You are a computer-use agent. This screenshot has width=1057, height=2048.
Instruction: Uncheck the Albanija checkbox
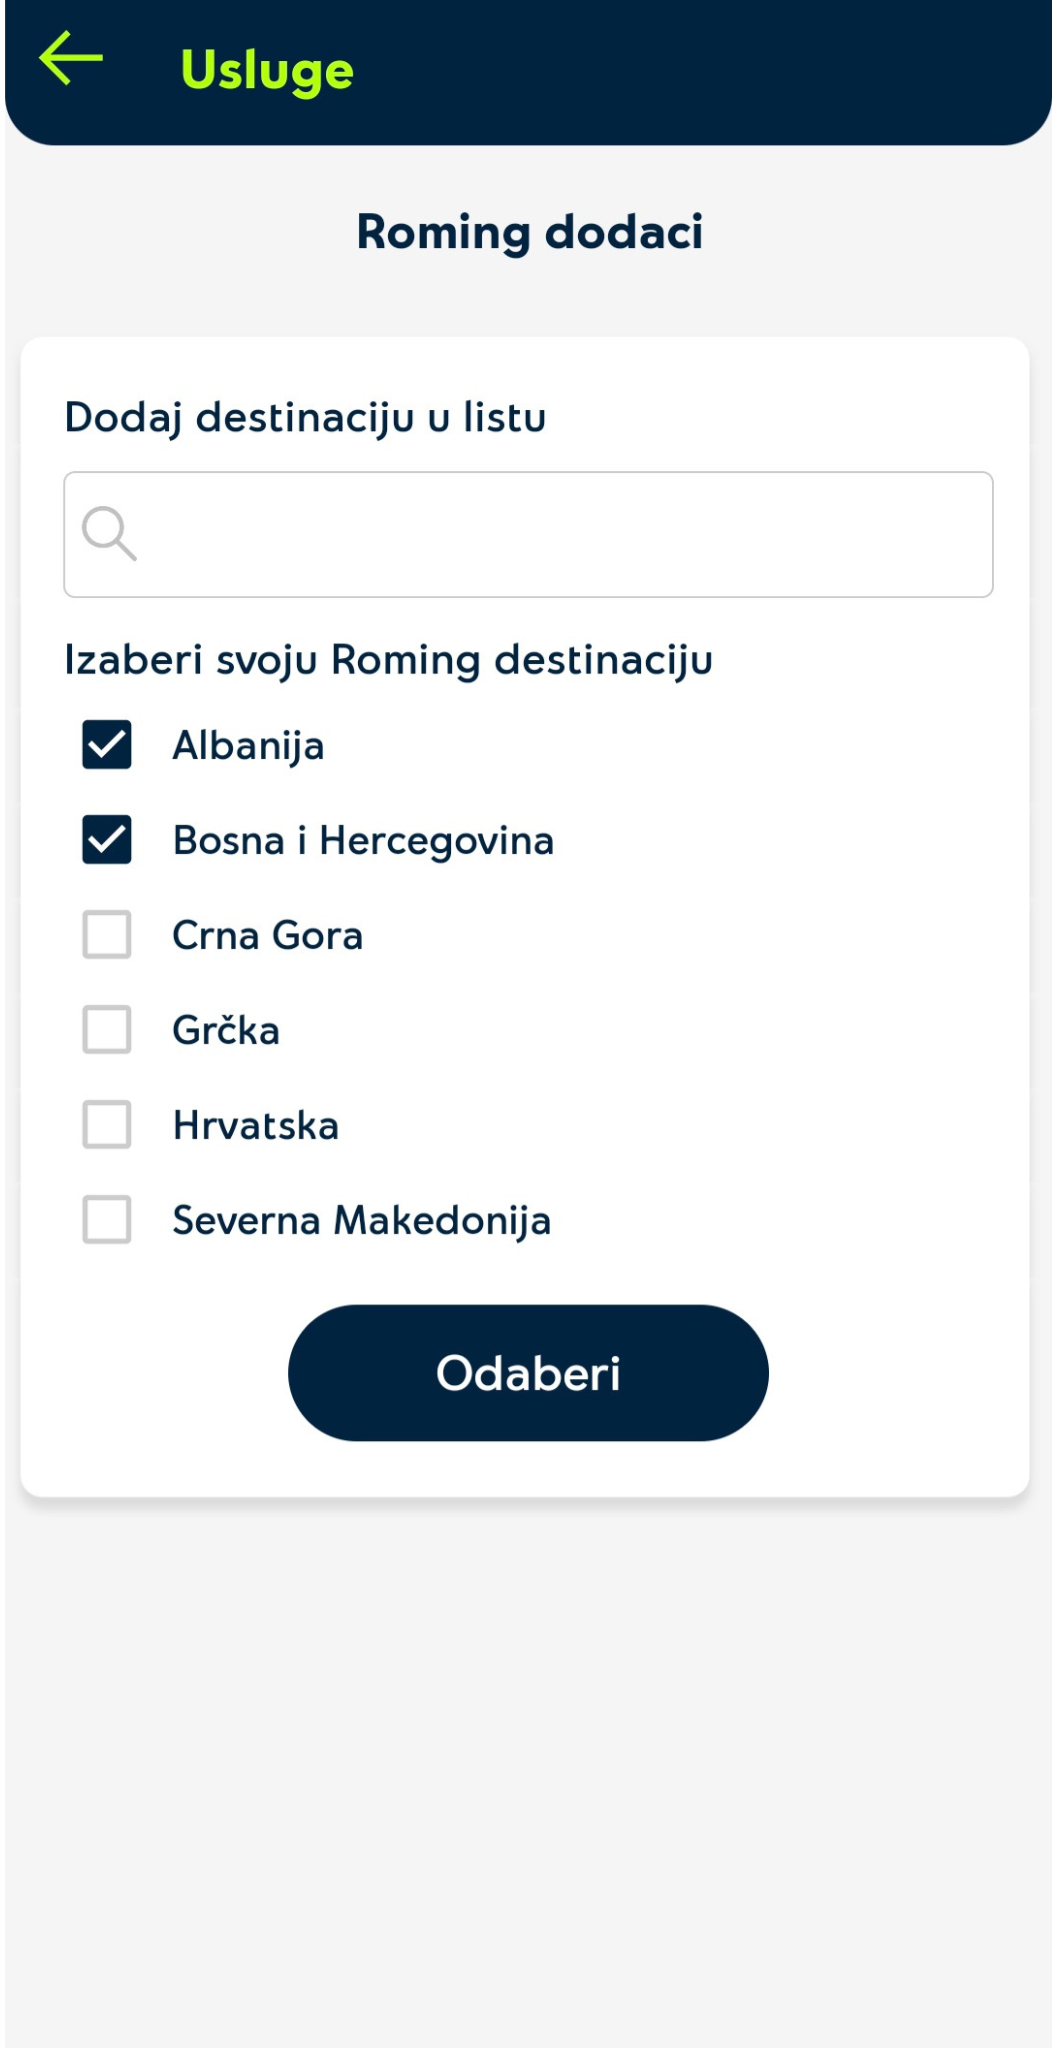coord(107,745)
